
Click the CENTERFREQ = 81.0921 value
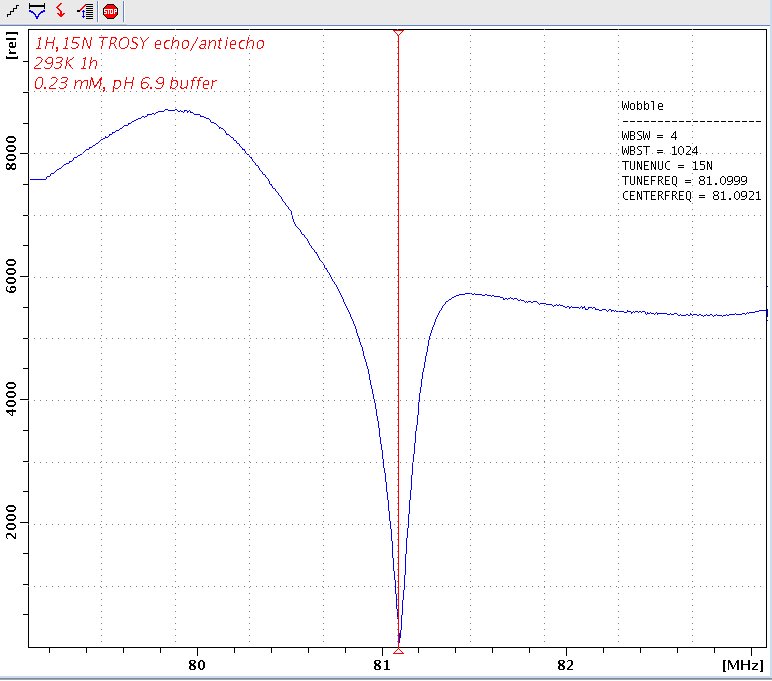point(691,196)
